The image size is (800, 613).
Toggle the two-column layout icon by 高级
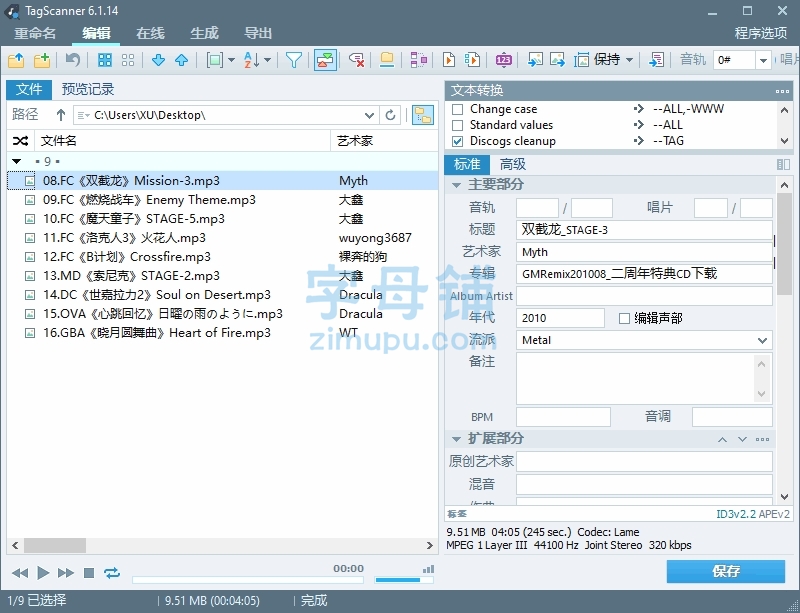pyautogui.click(x=783, y=164)
